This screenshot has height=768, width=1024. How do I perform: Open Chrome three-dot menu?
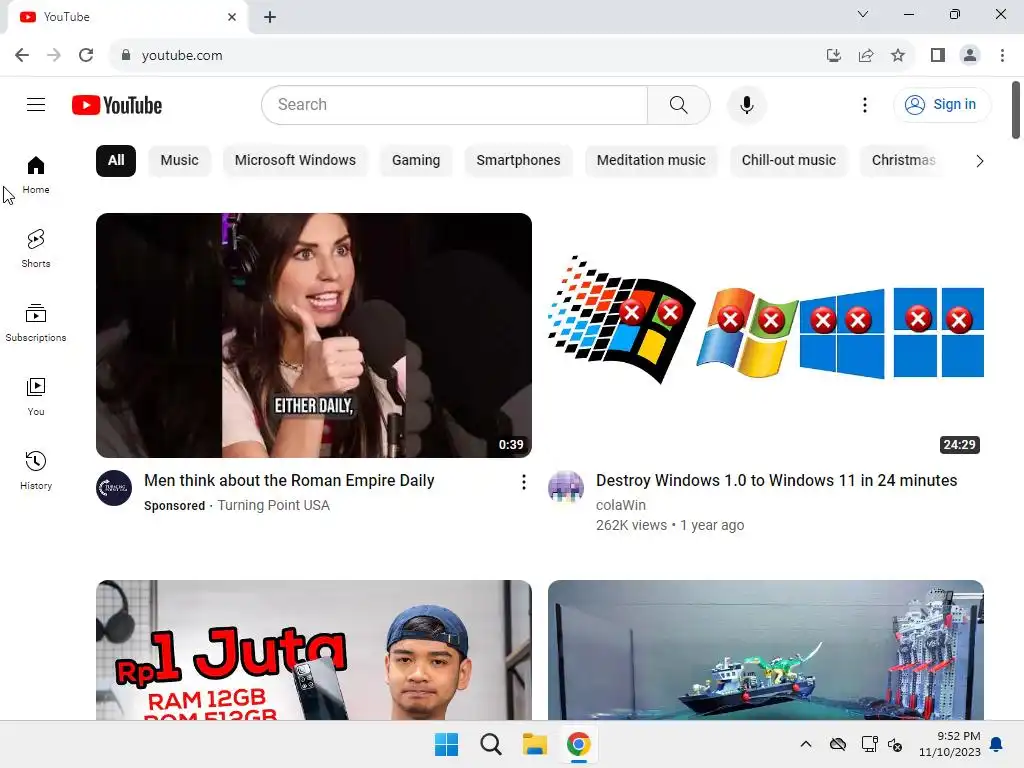pyautogui.click(x=1002, y=56)
